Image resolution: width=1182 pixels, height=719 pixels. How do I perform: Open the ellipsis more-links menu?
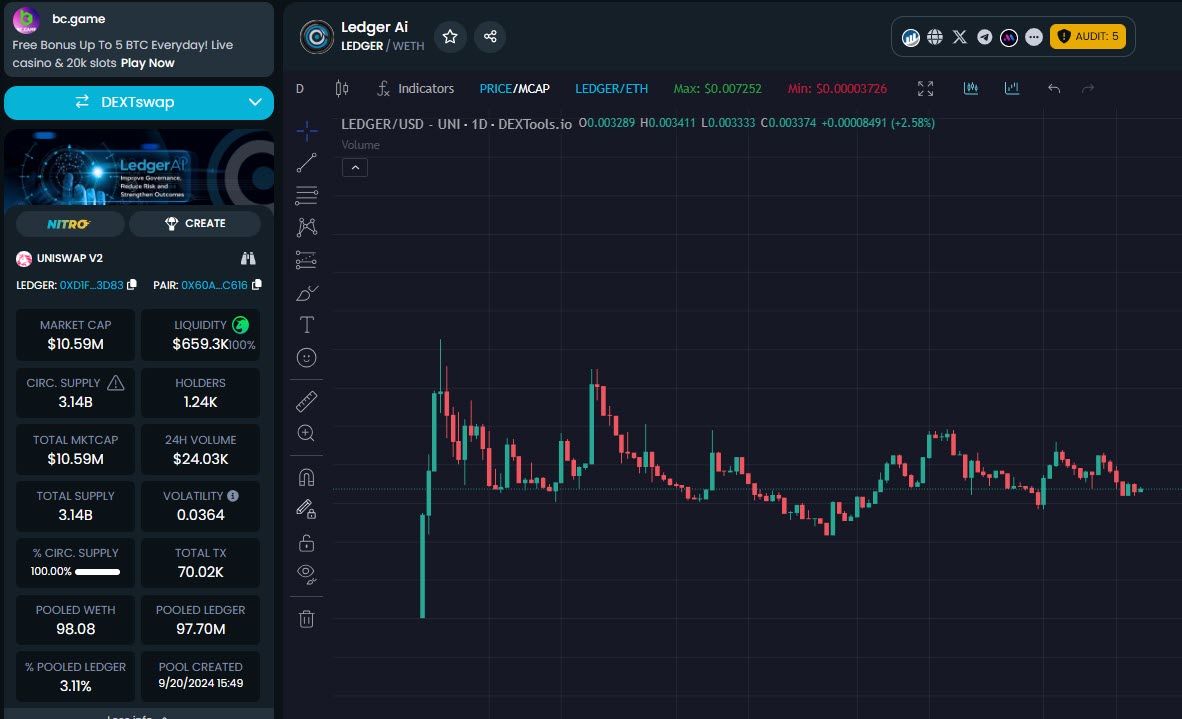click(1033, 36)
